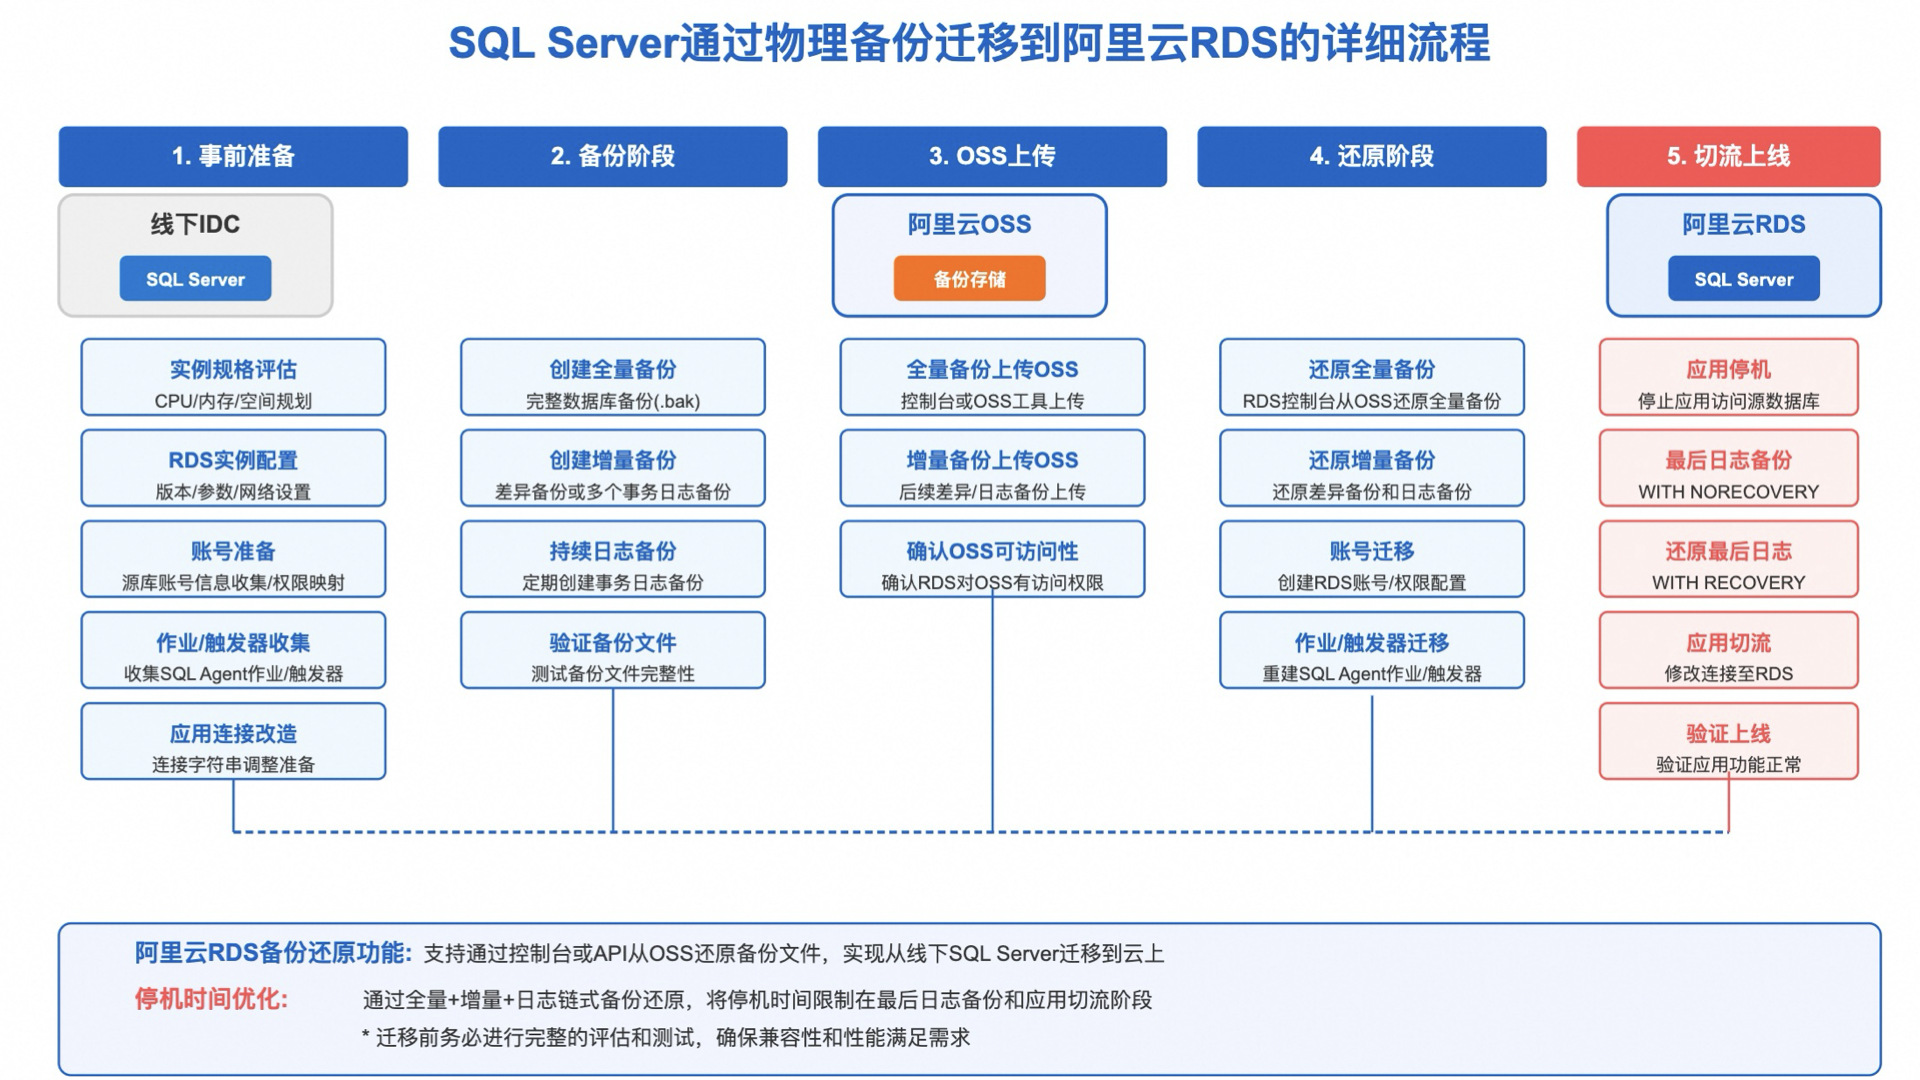
Task: Select the 确认OSS可访问性 step box
Action: [x=992, y=559]
